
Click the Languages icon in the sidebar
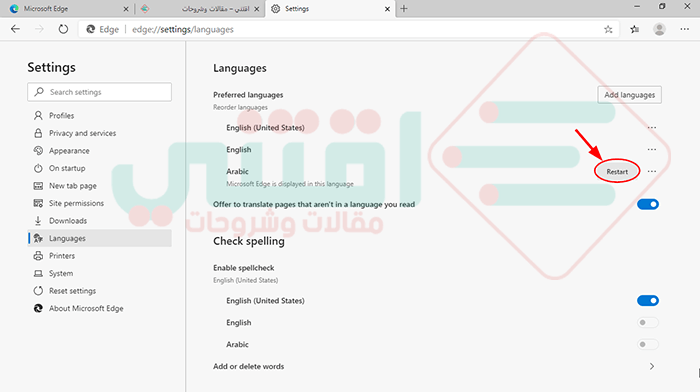click(38, 238)
